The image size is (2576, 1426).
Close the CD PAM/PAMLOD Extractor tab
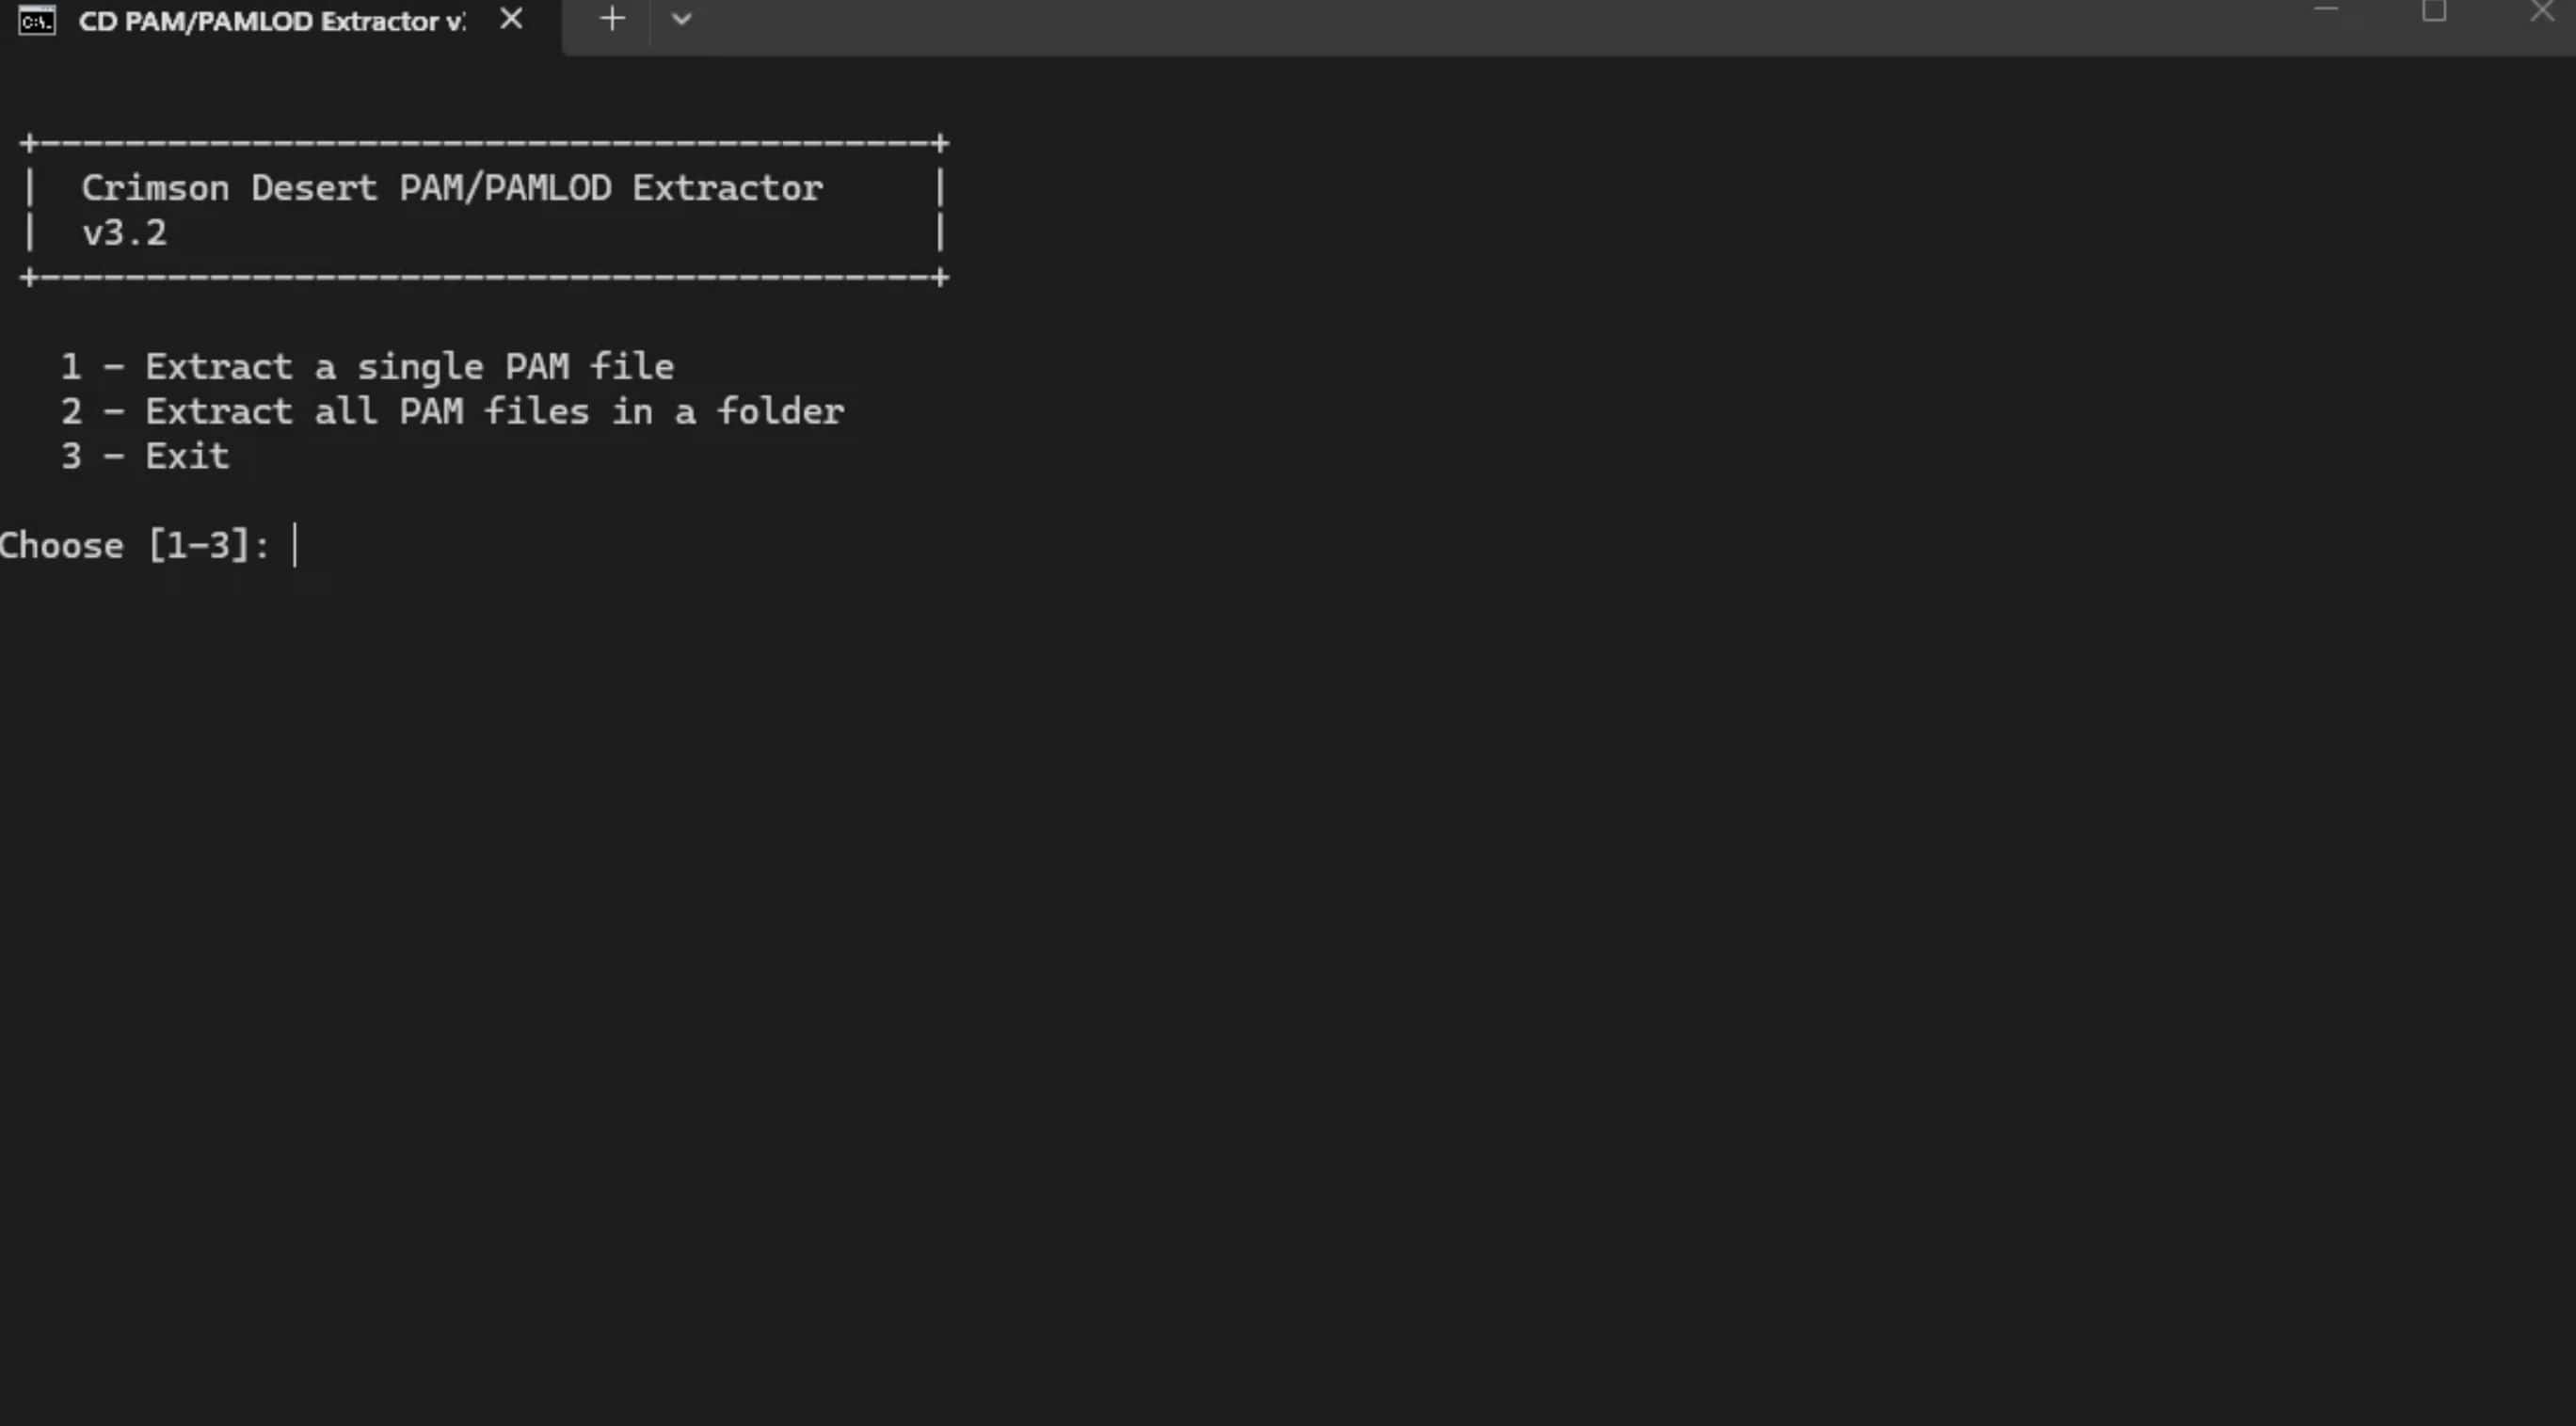point(511,19)
